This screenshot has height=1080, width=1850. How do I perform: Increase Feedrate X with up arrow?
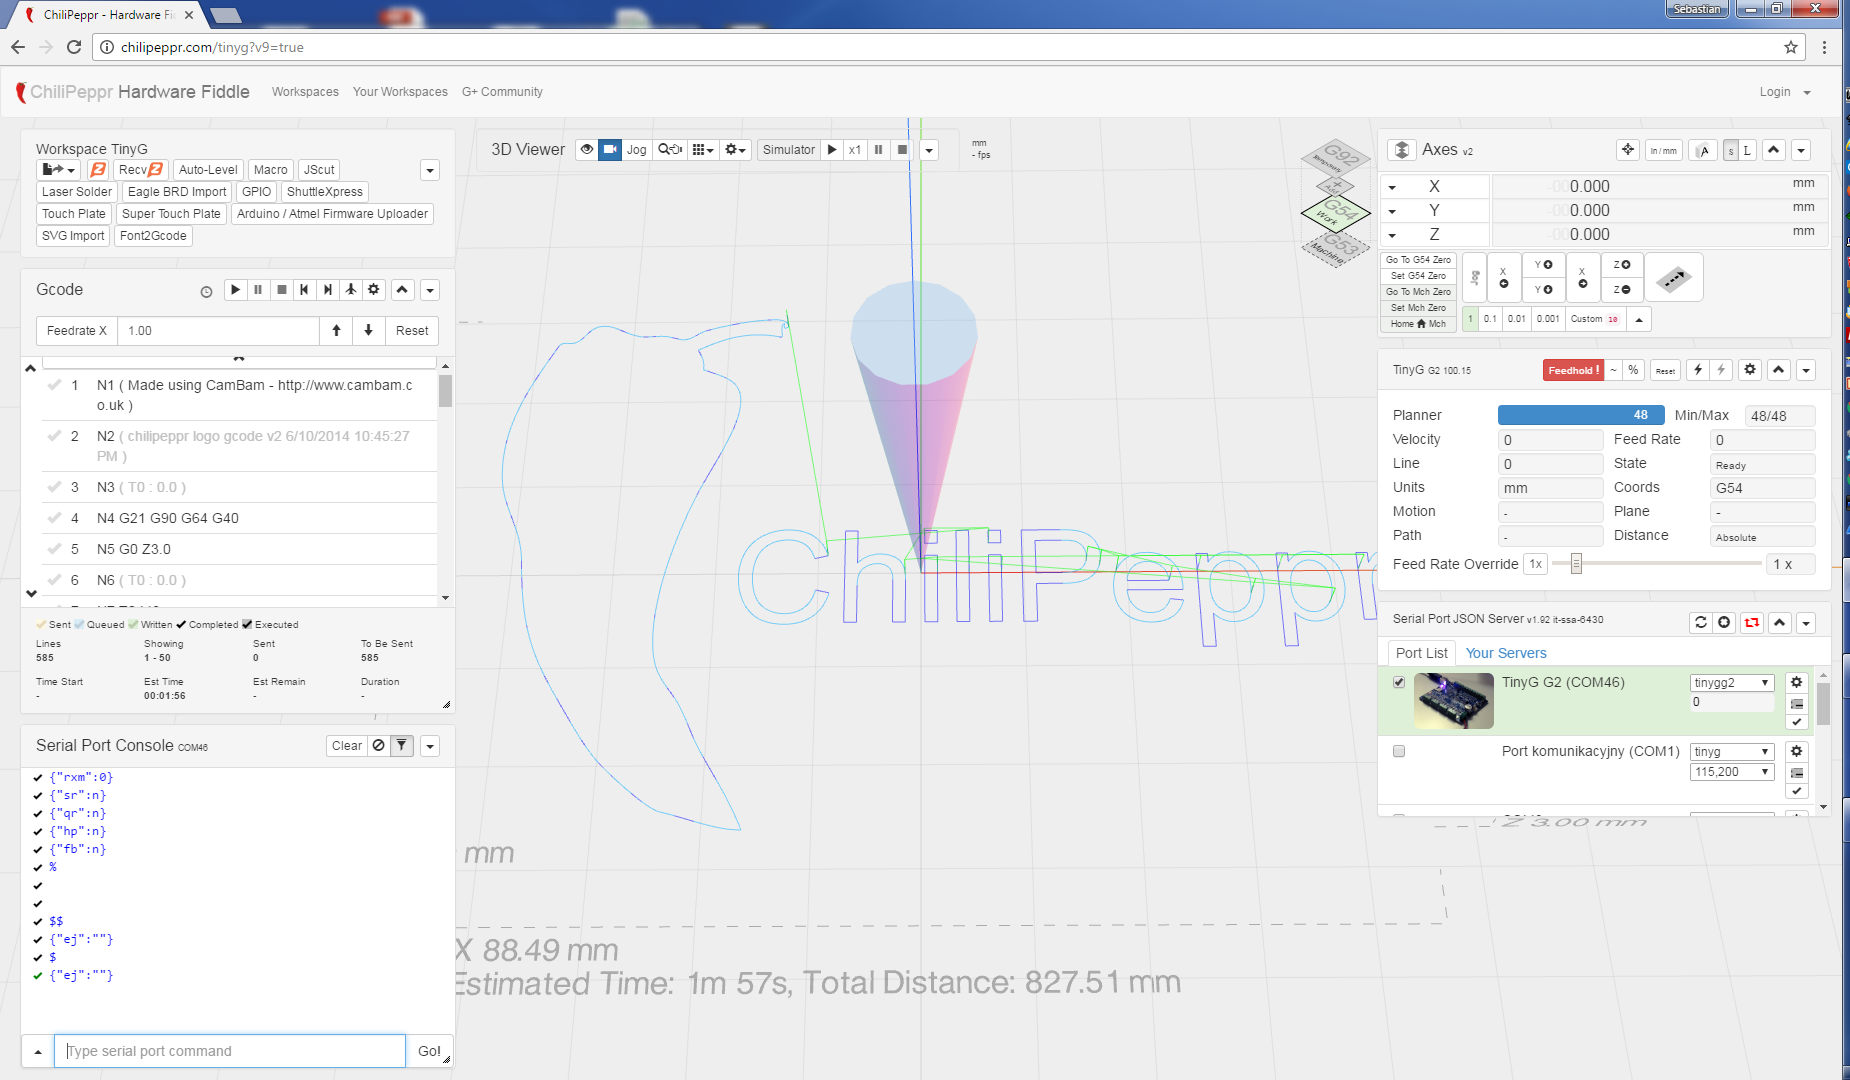click(336, 331)
